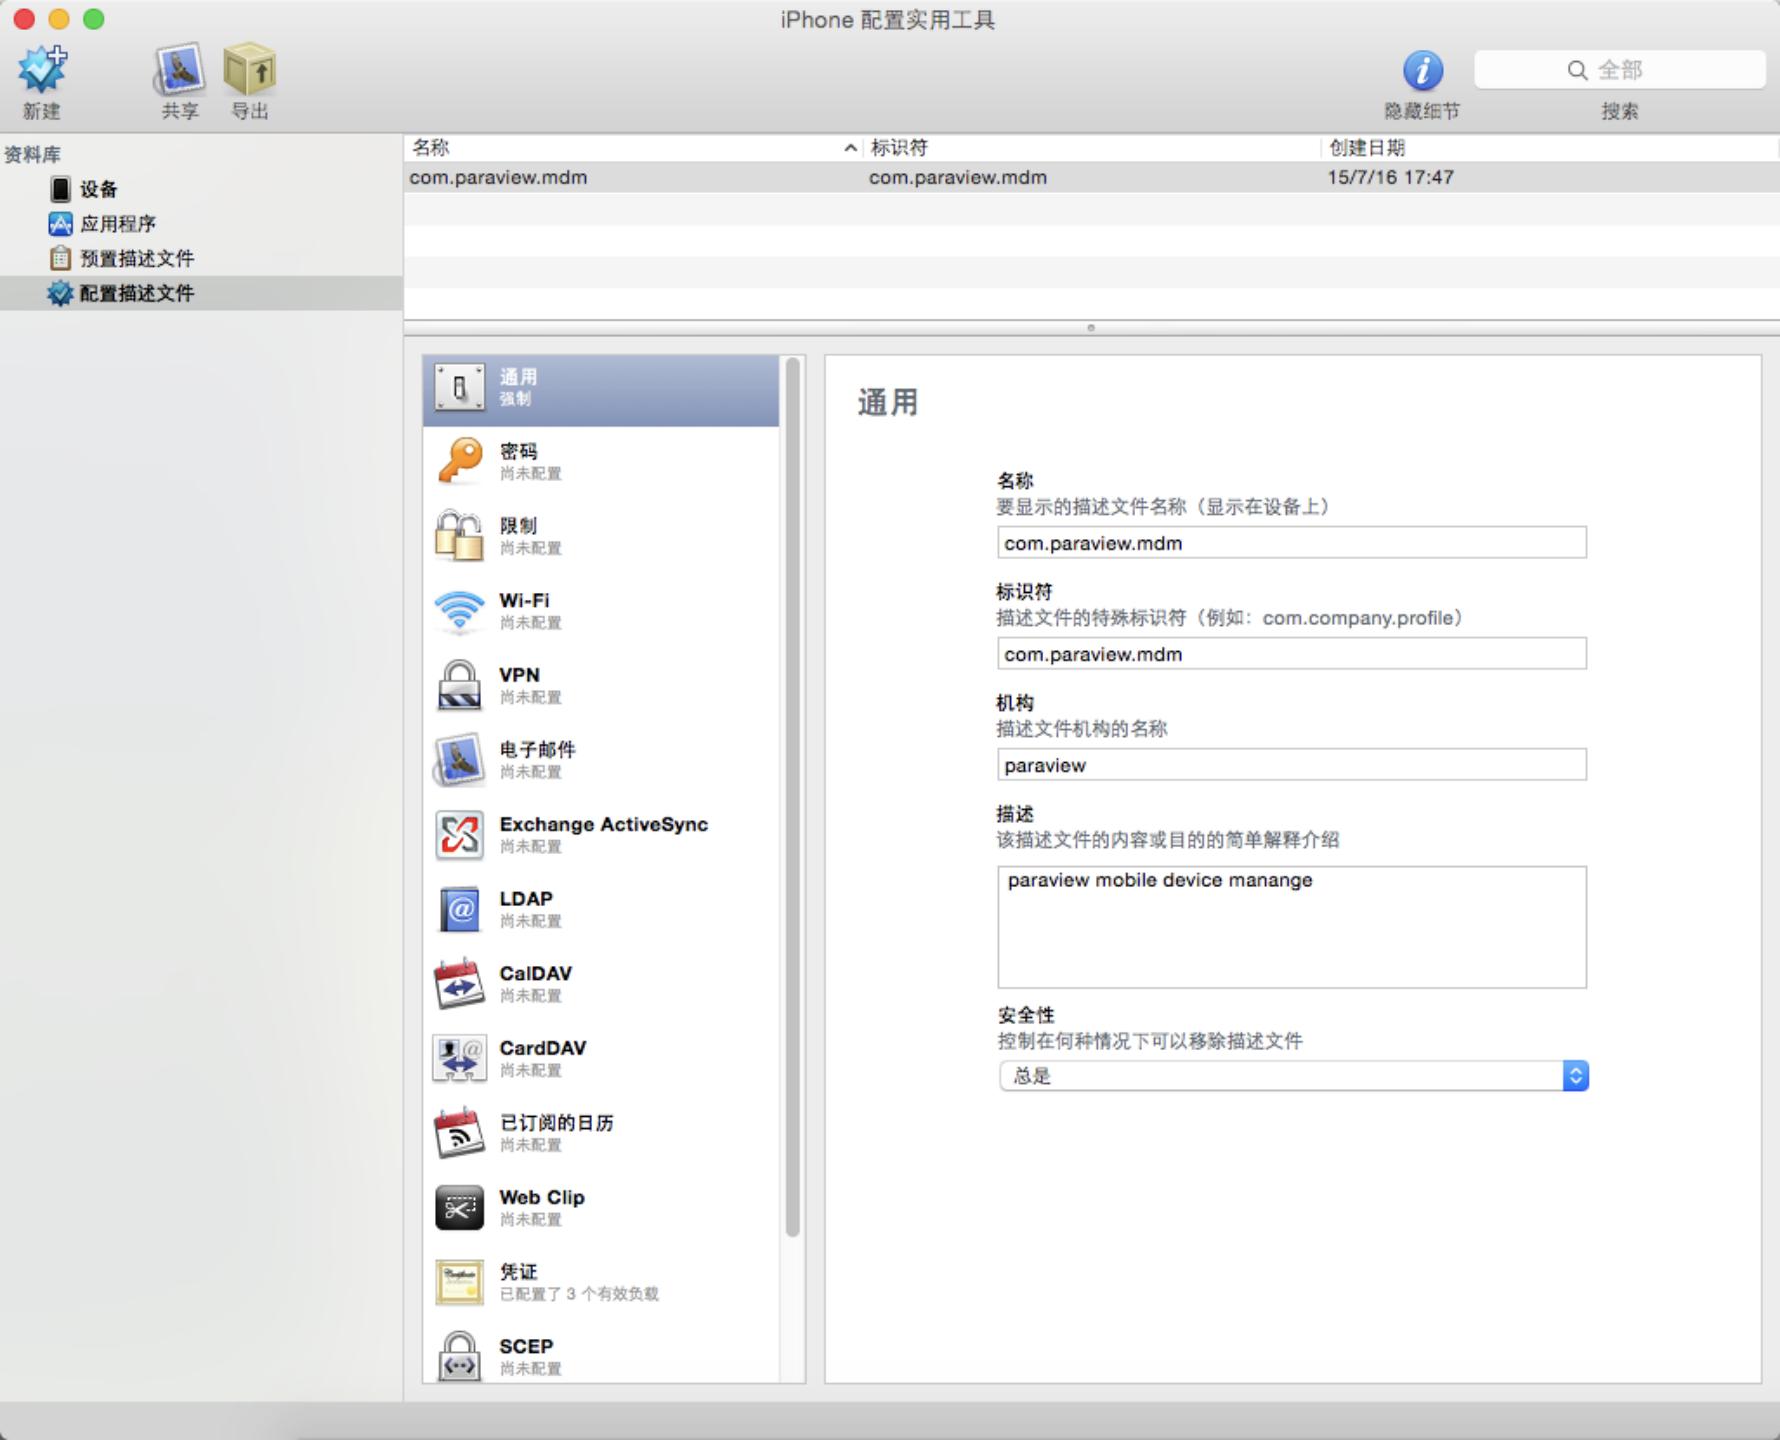Click the Export box icon
Screen dimensions: 1780x1440
(x=249, y=71)
